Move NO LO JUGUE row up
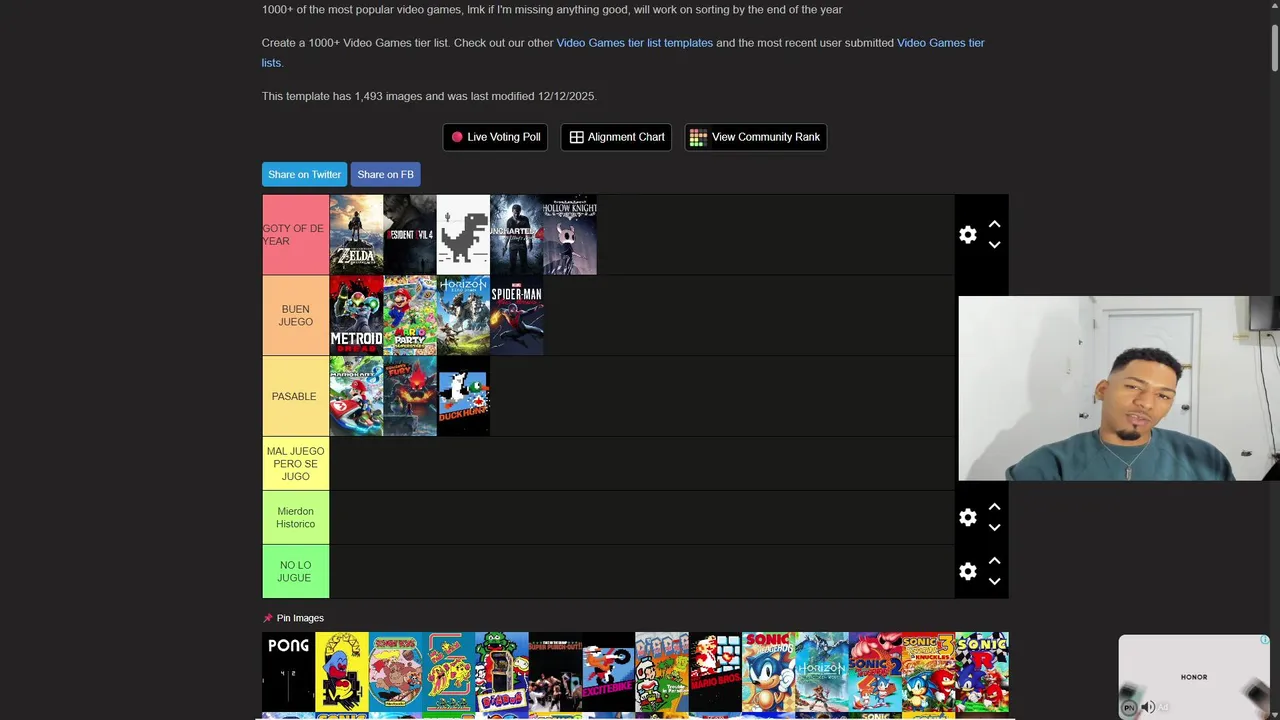Screen dimensions: 1280x720 (994, 561)
